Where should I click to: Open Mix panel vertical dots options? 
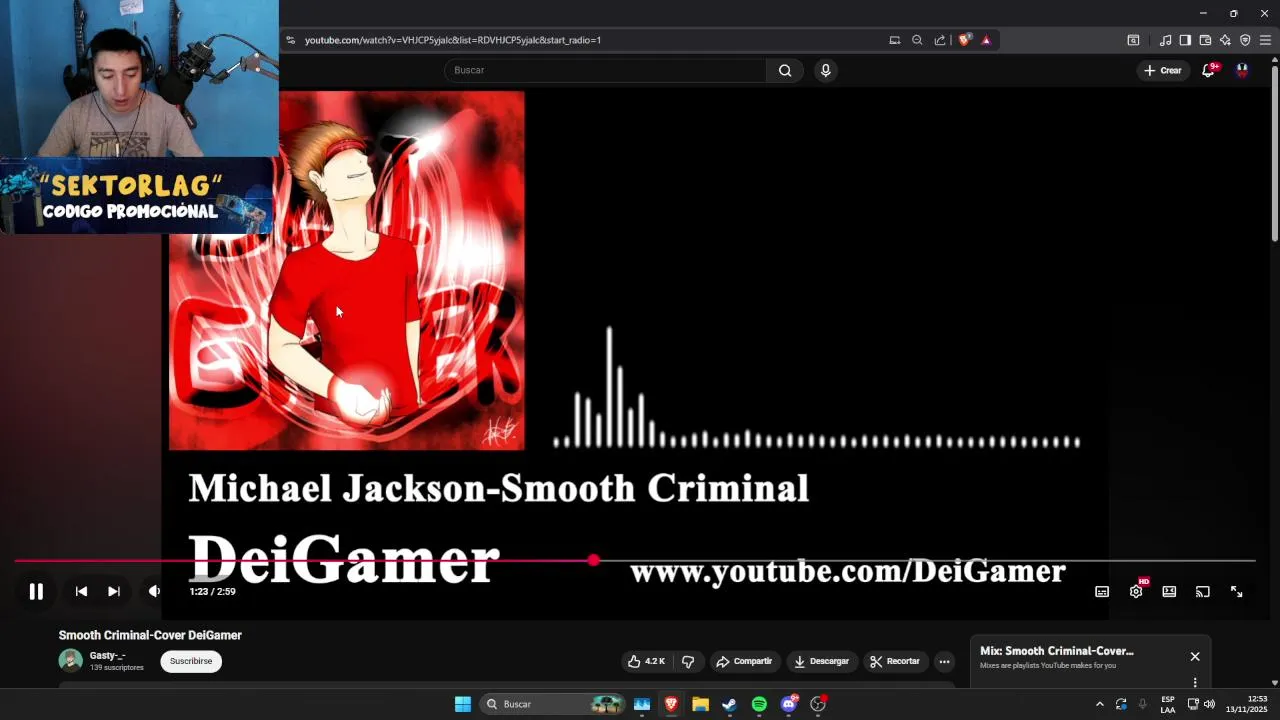click(1195, 682)
